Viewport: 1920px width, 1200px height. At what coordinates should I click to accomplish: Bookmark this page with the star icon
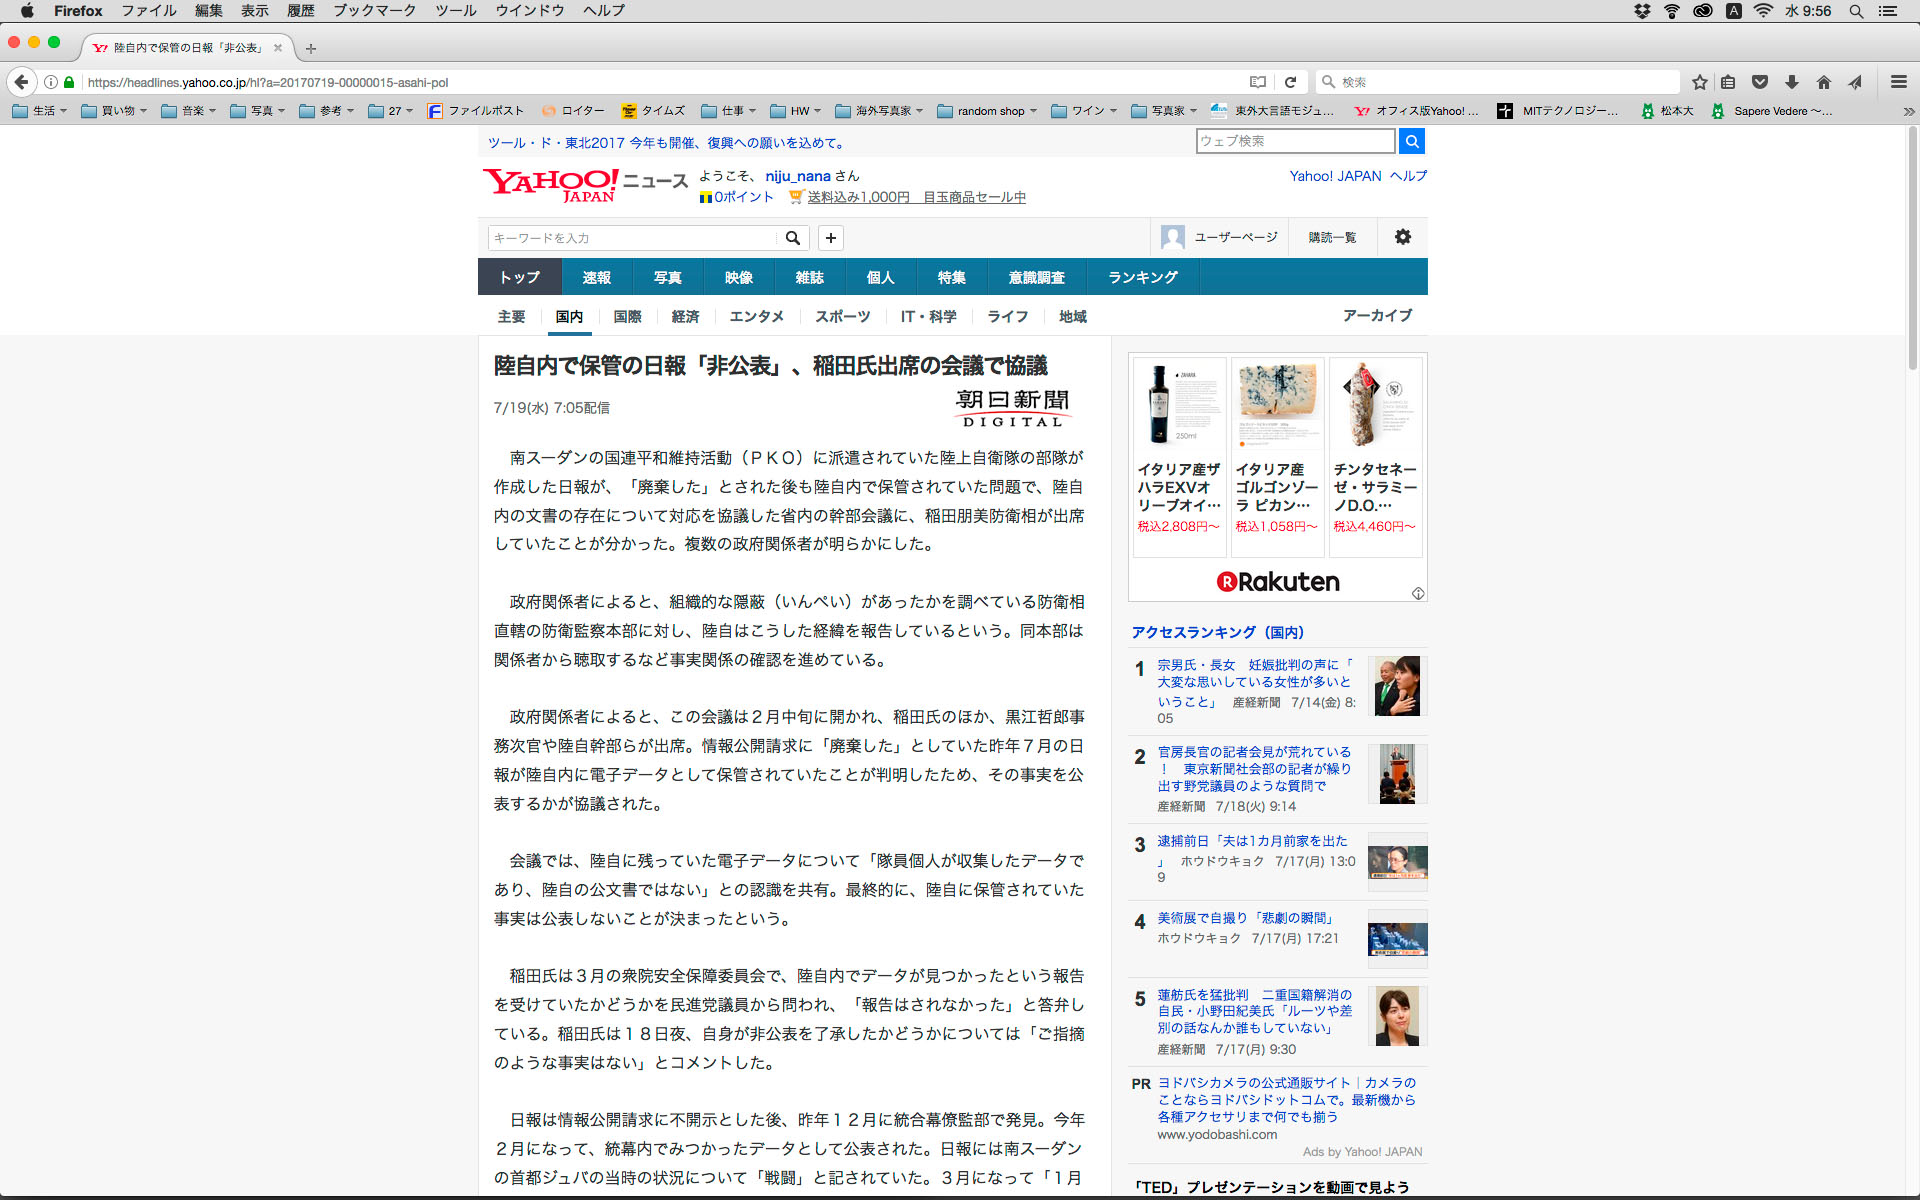(x=1699, y=82)
